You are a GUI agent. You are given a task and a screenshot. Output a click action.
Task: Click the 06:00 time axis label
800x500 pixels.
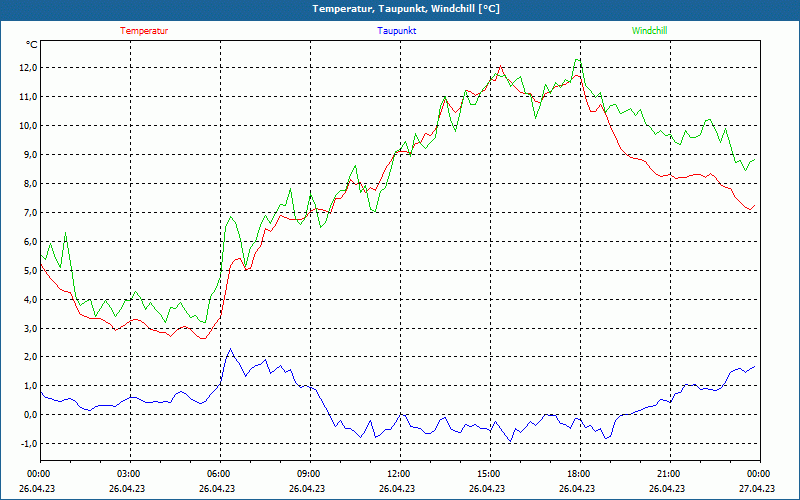(218, 474)
